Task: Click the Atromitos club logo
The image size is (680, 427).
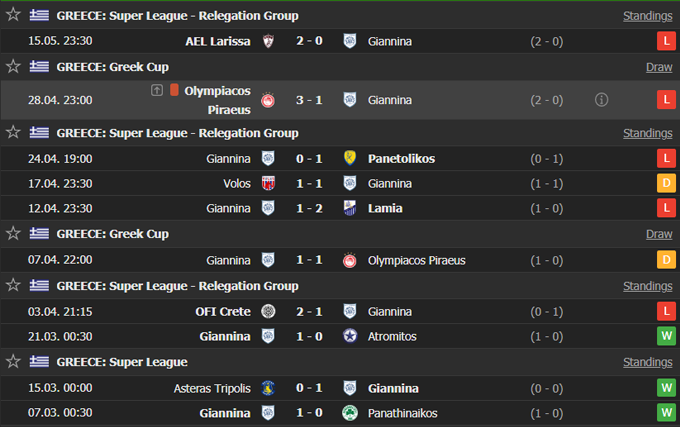Action: pos(350,336)
